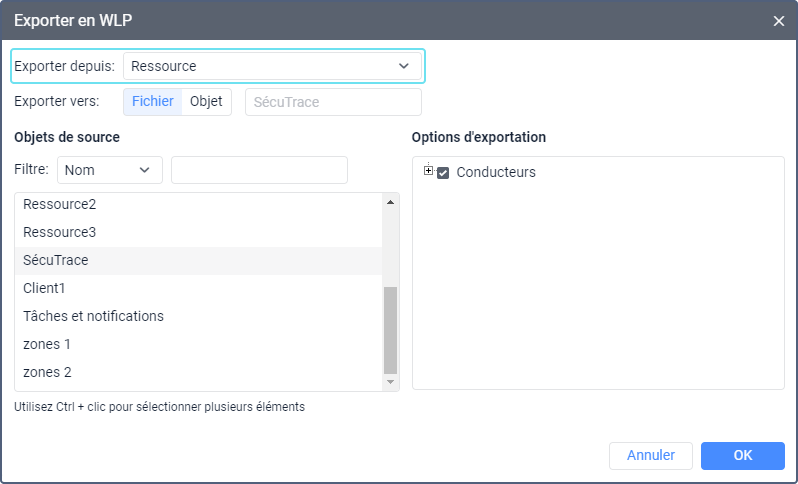Confirm the export with OK
Image resolution: width=798 pixels, height=484 pixels.
point(742,455)
